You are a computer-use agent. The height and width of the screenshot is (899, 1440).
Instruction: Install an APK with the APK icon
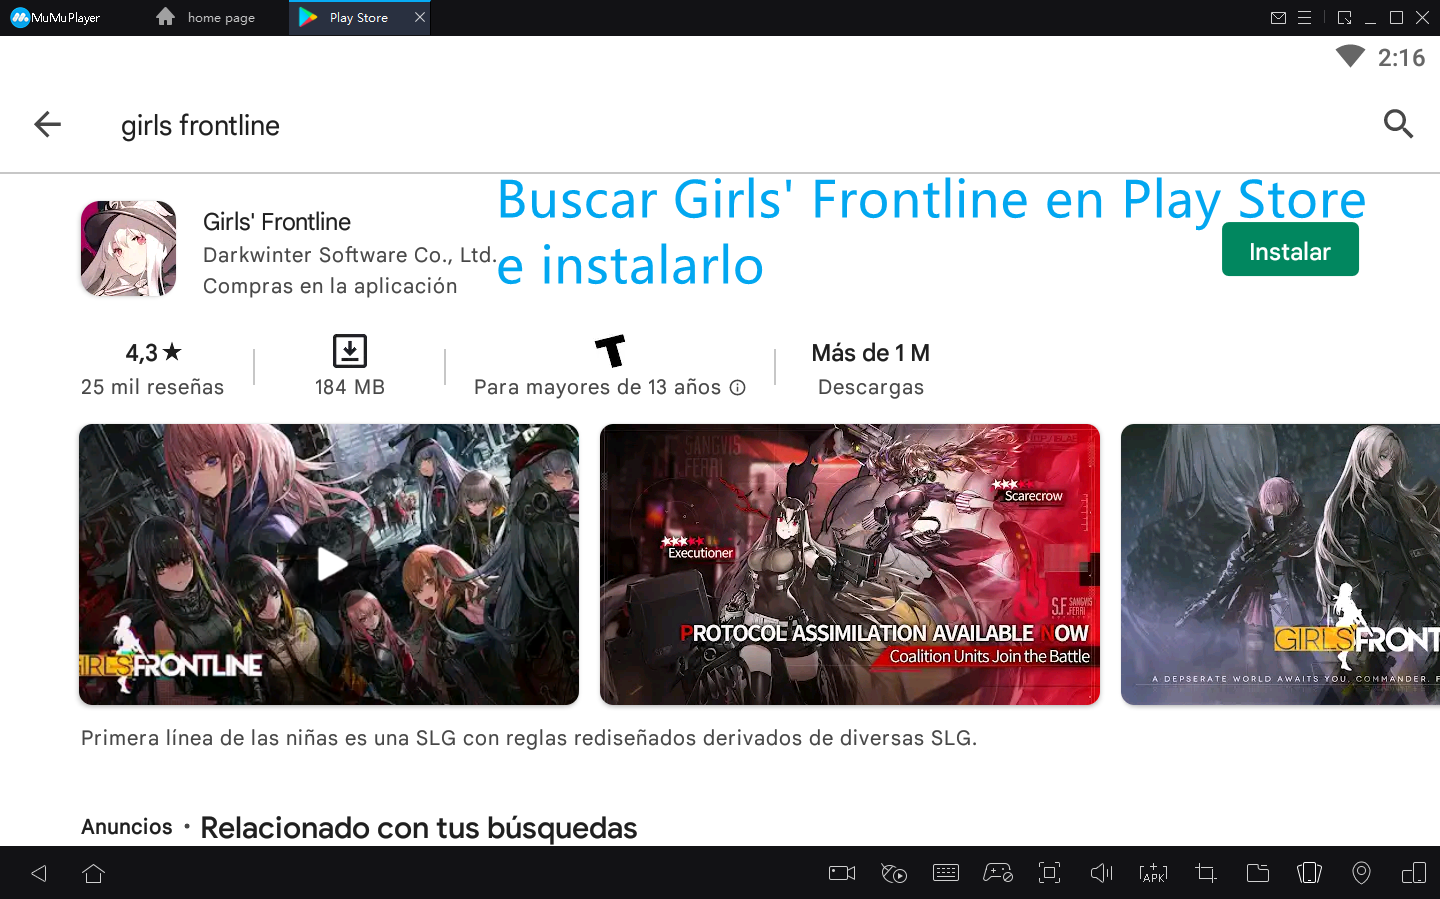click(1153, 873)
